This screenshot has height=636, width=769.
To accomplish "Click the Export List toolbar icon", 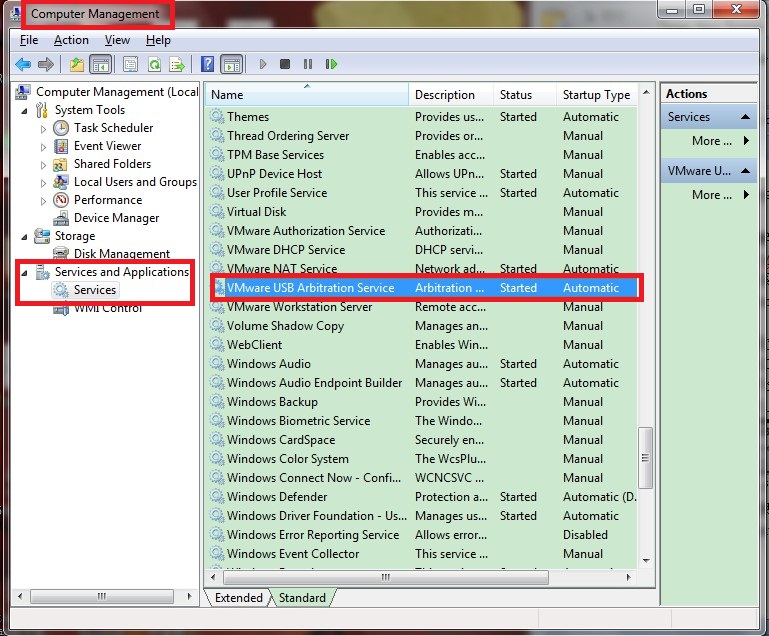I will pyautogui.click(x=177, y=64).
